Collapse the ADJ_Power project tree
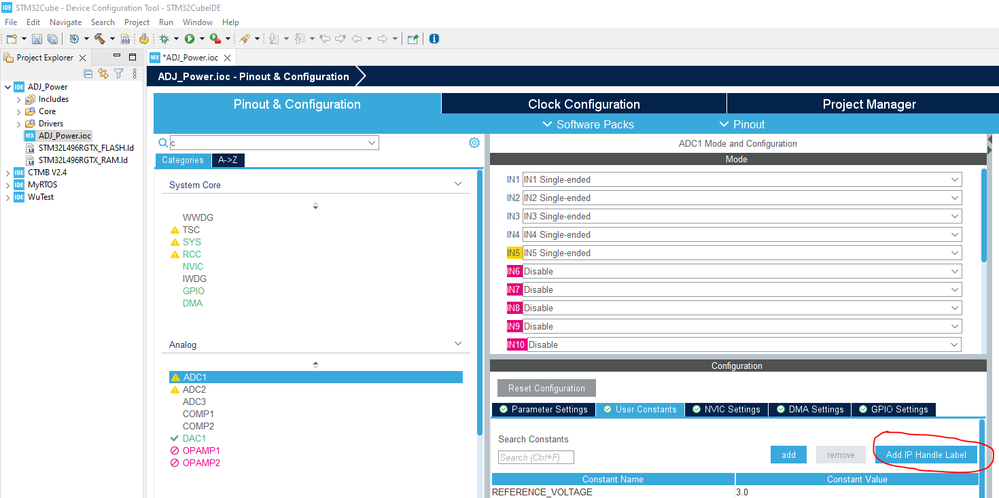Viewport: 999px width, 498px height. 7,87
